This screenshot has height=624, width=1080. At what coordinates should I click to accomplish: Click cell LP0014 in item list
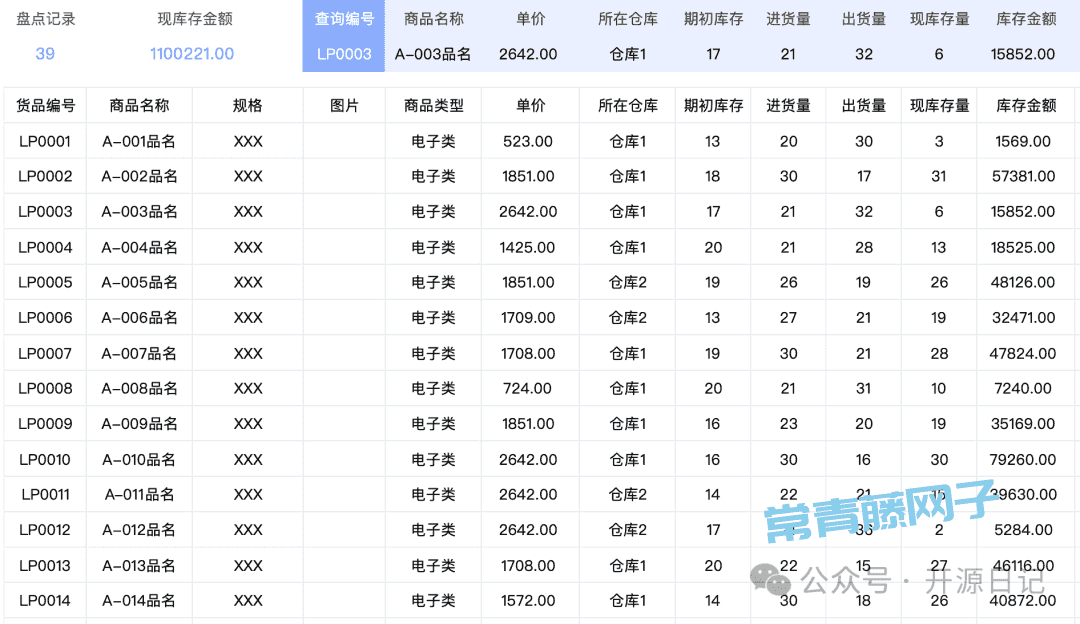click(45, 601)
